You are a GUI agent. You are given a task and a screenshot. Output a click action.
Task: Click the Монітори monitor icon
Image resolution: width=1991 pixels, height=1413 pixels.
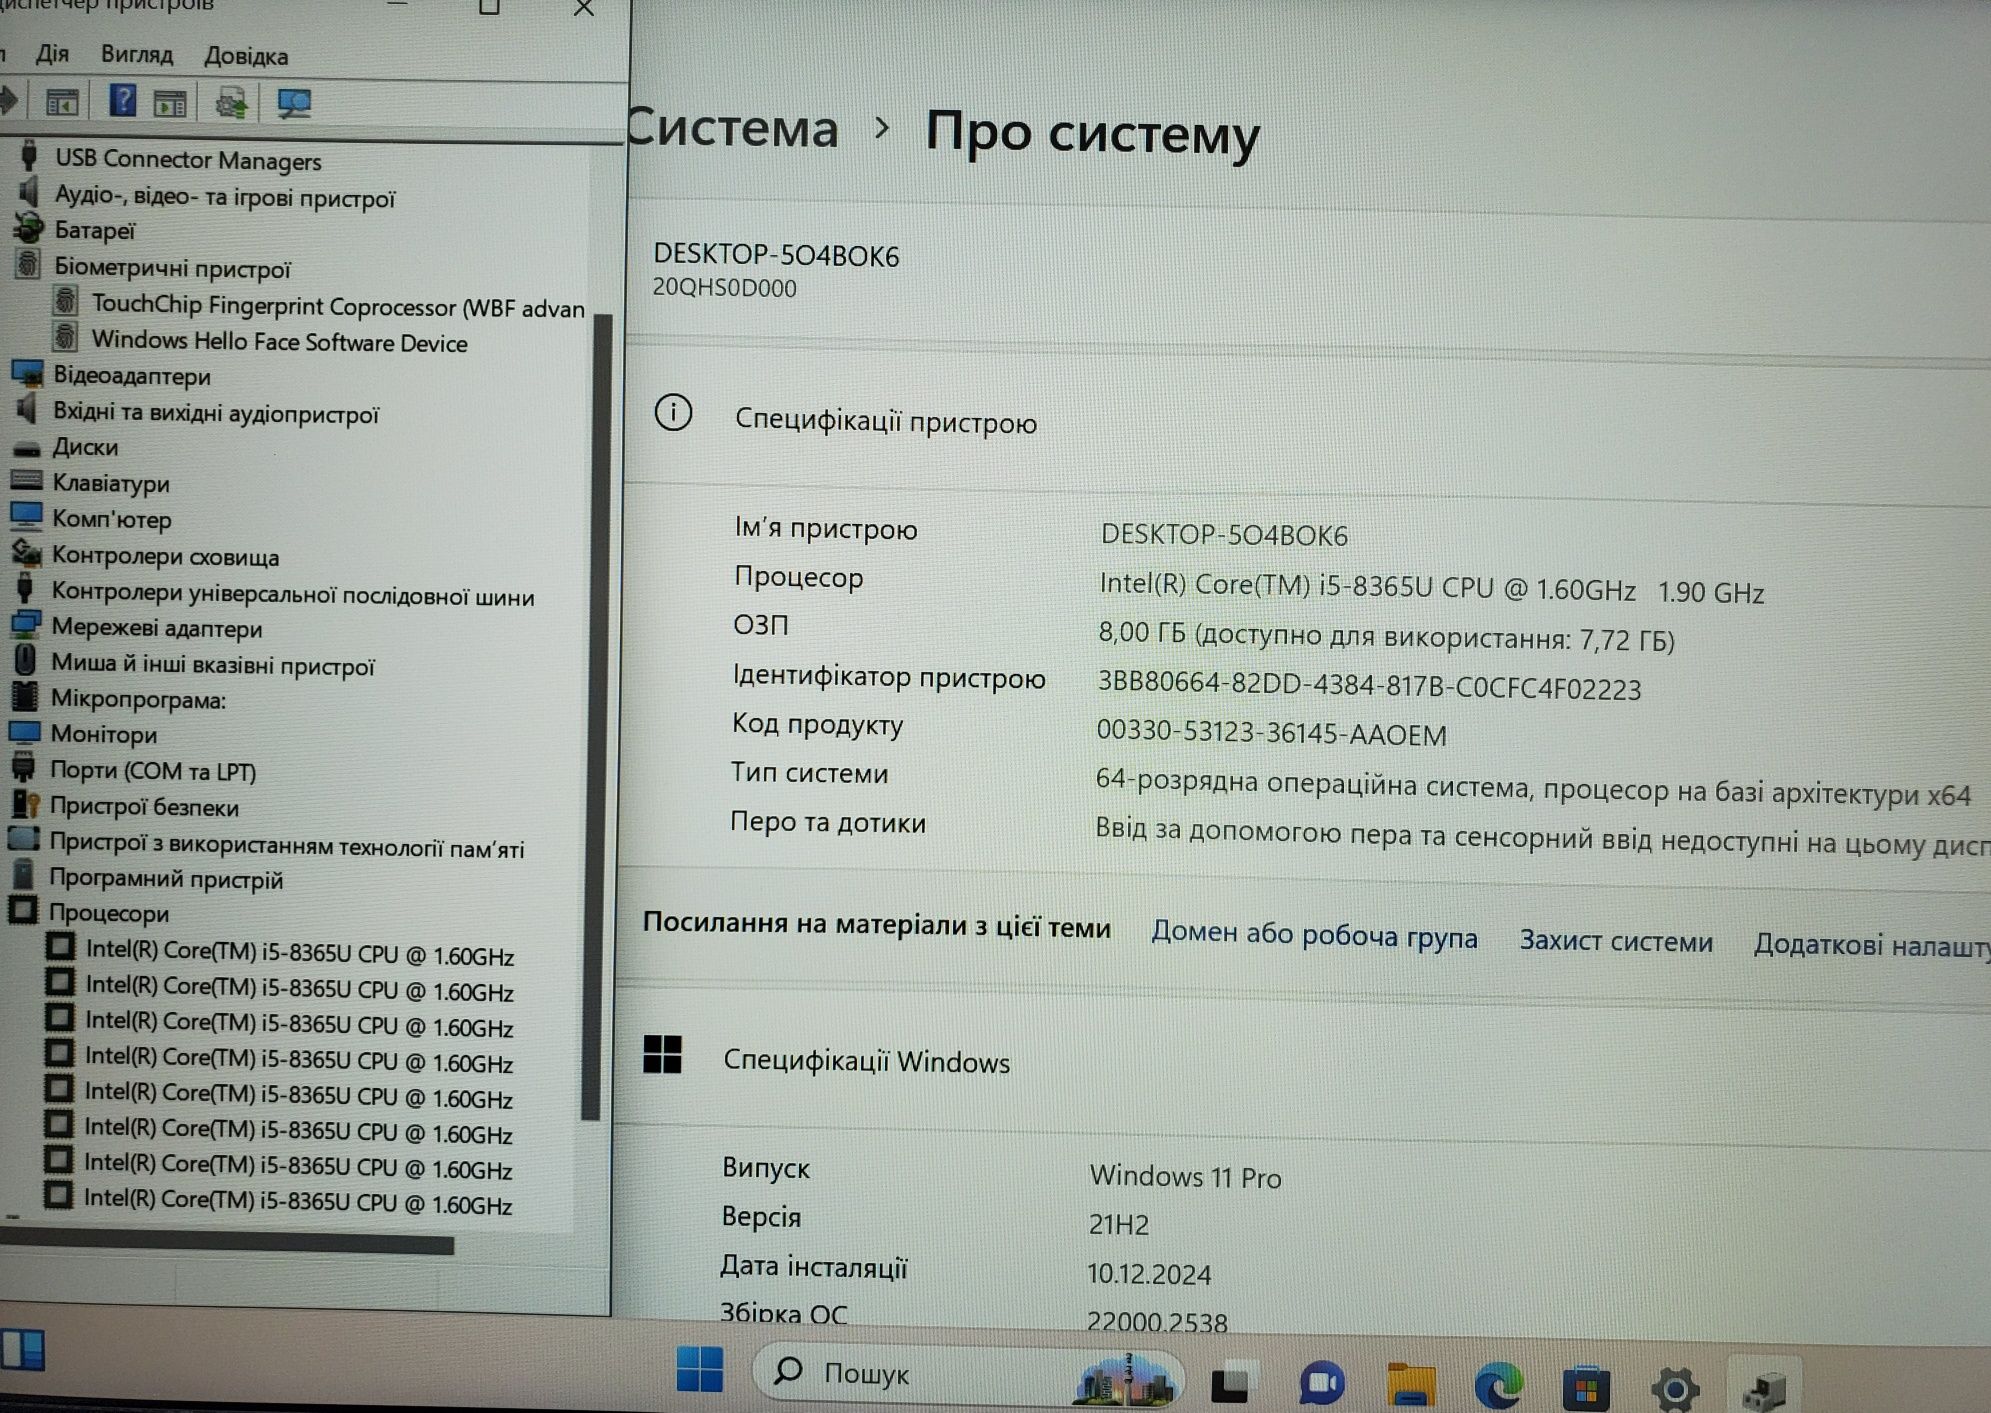pos(24,732)
